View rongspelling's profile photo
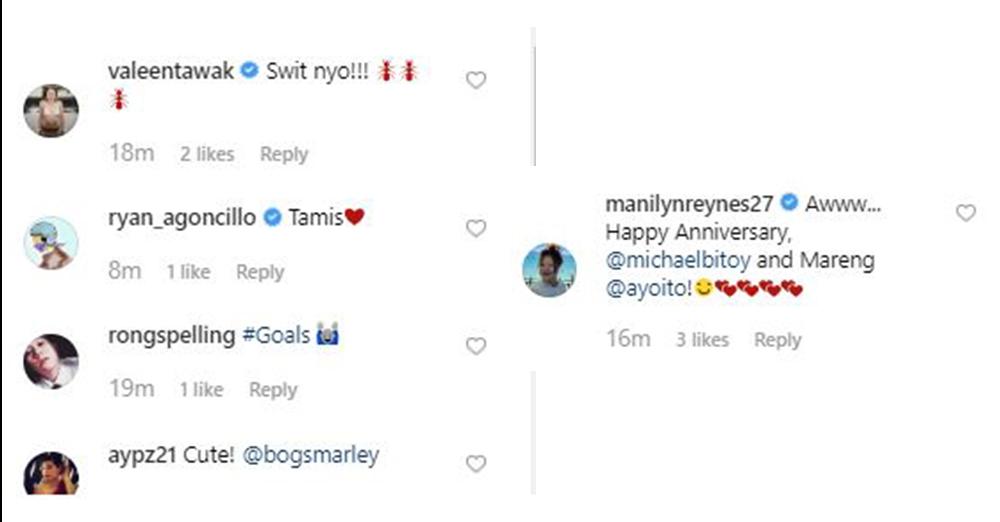Screen dimensions: 1000x522 (51, 360)
